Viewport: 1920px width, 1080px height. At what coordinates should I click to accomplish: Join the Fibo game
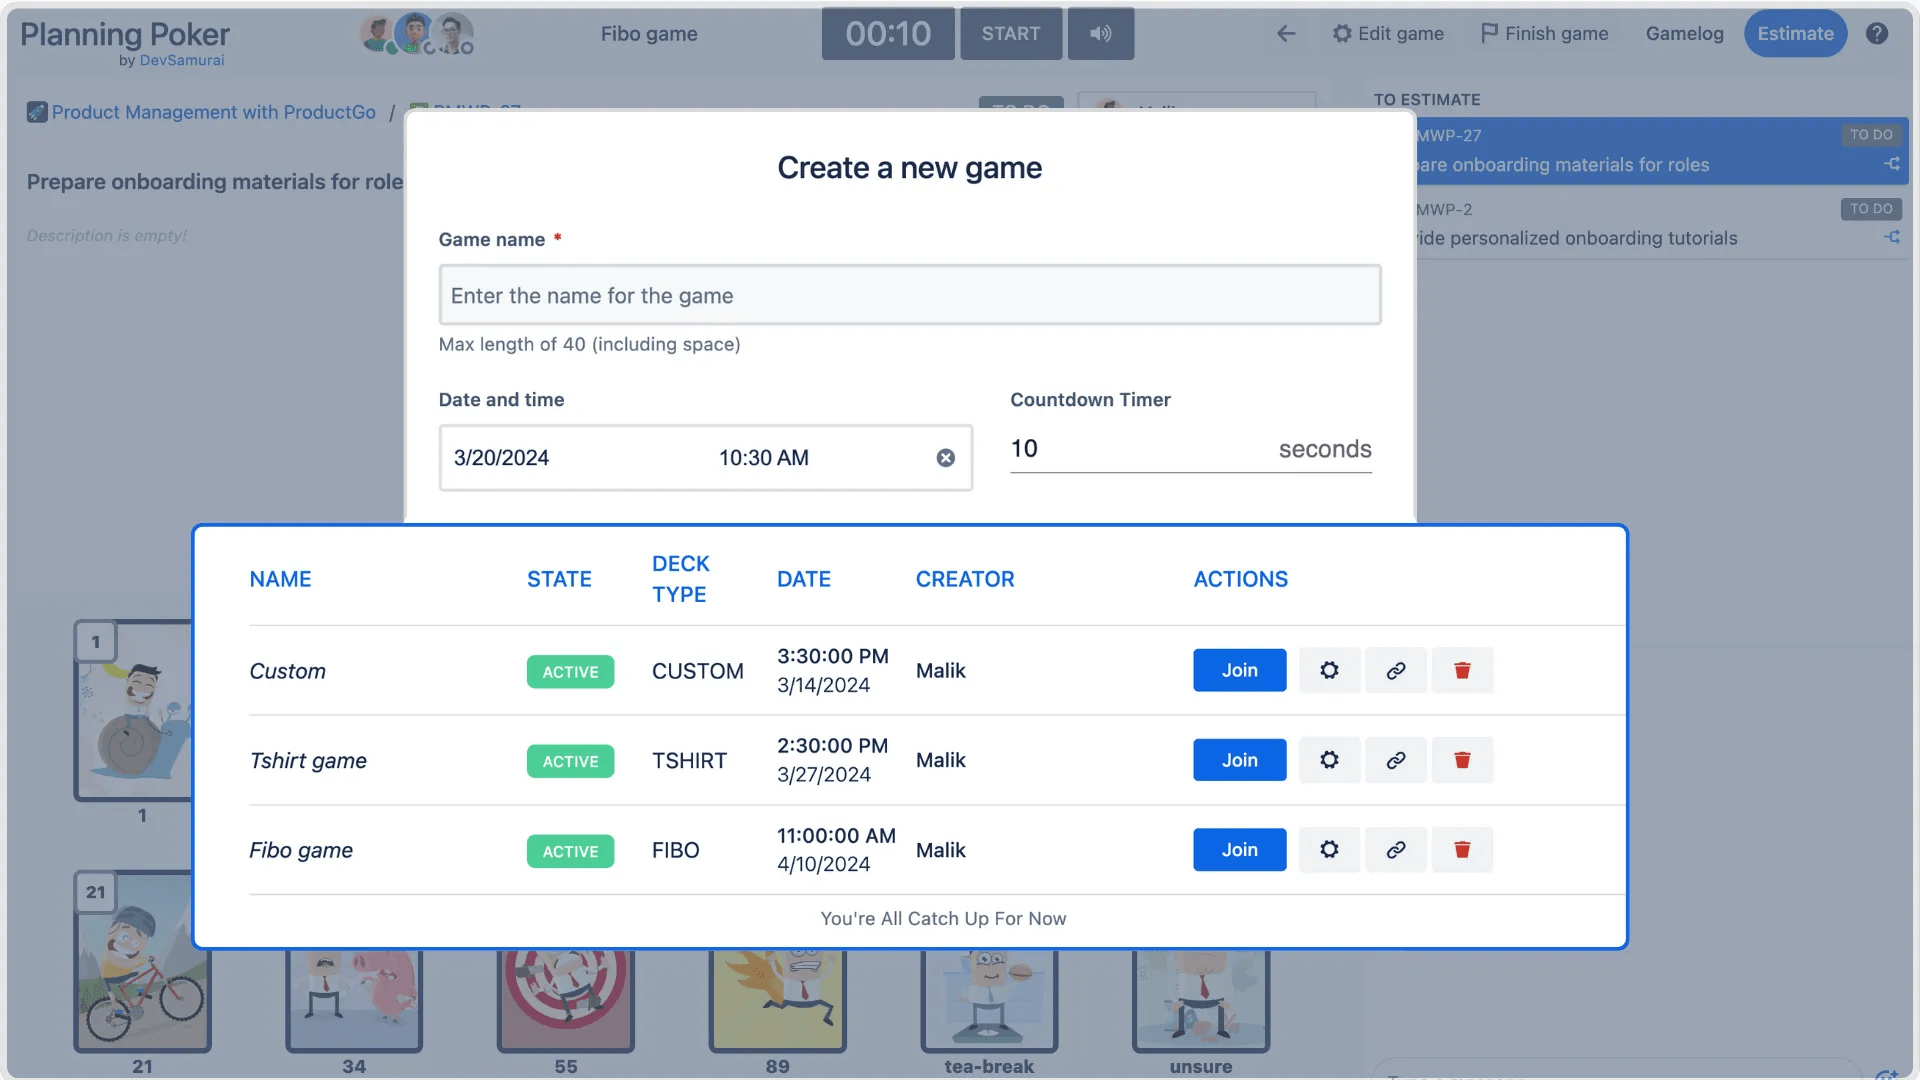(x=1238, y=849)
